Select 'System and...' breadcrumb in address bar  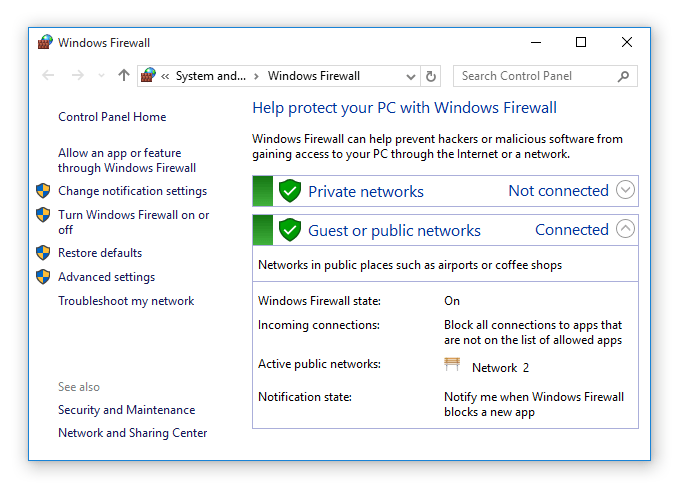[210, 76]
